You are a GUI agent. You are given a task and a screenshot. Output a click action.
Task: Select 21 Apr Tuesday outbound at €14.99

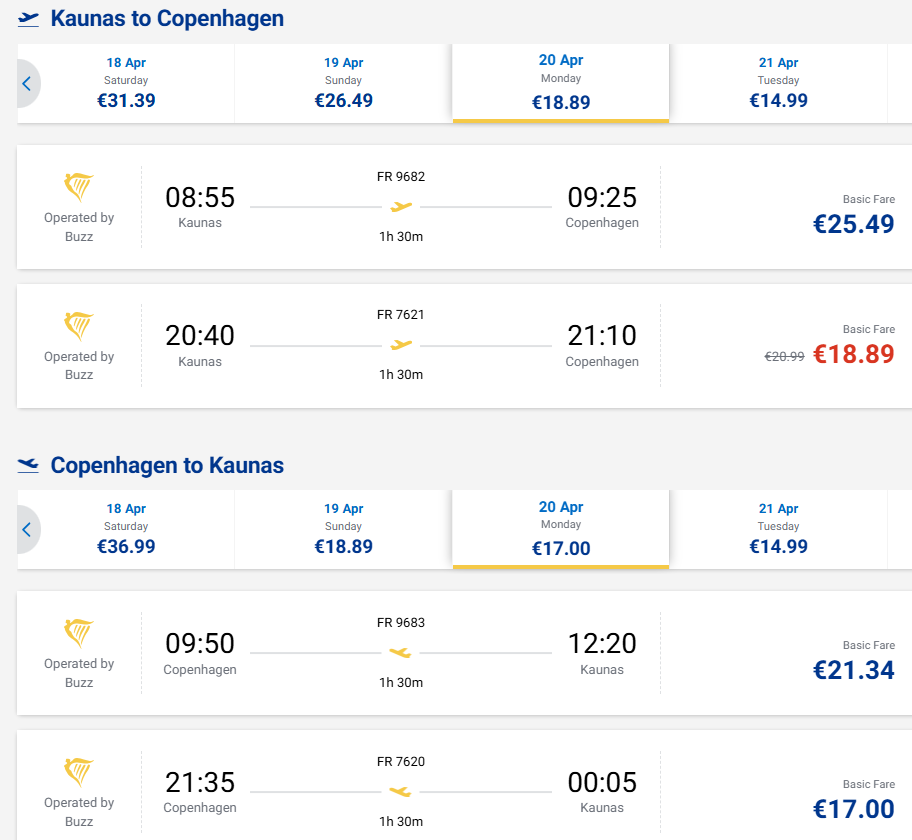click(778, 83)
